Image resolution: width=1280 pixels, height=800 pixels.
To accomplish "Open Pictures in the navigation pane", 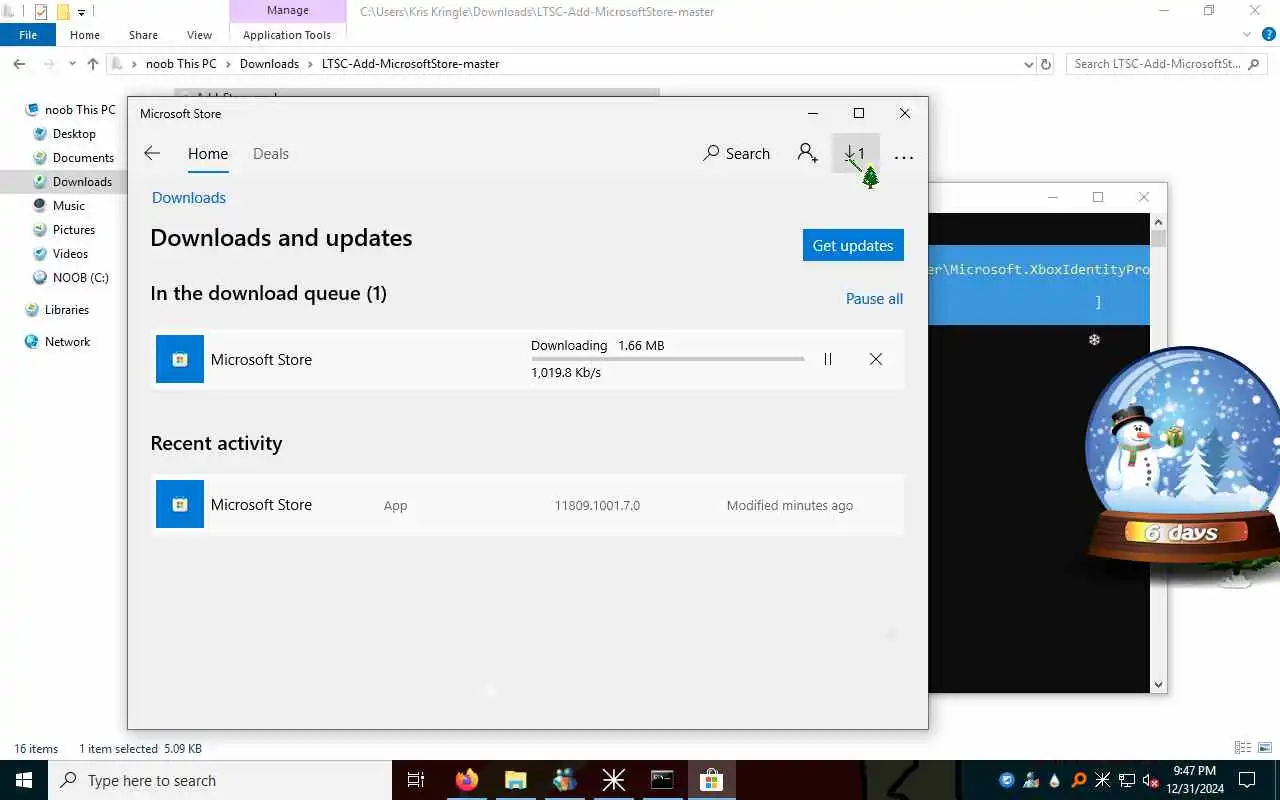I will click(x=73, y=230).
